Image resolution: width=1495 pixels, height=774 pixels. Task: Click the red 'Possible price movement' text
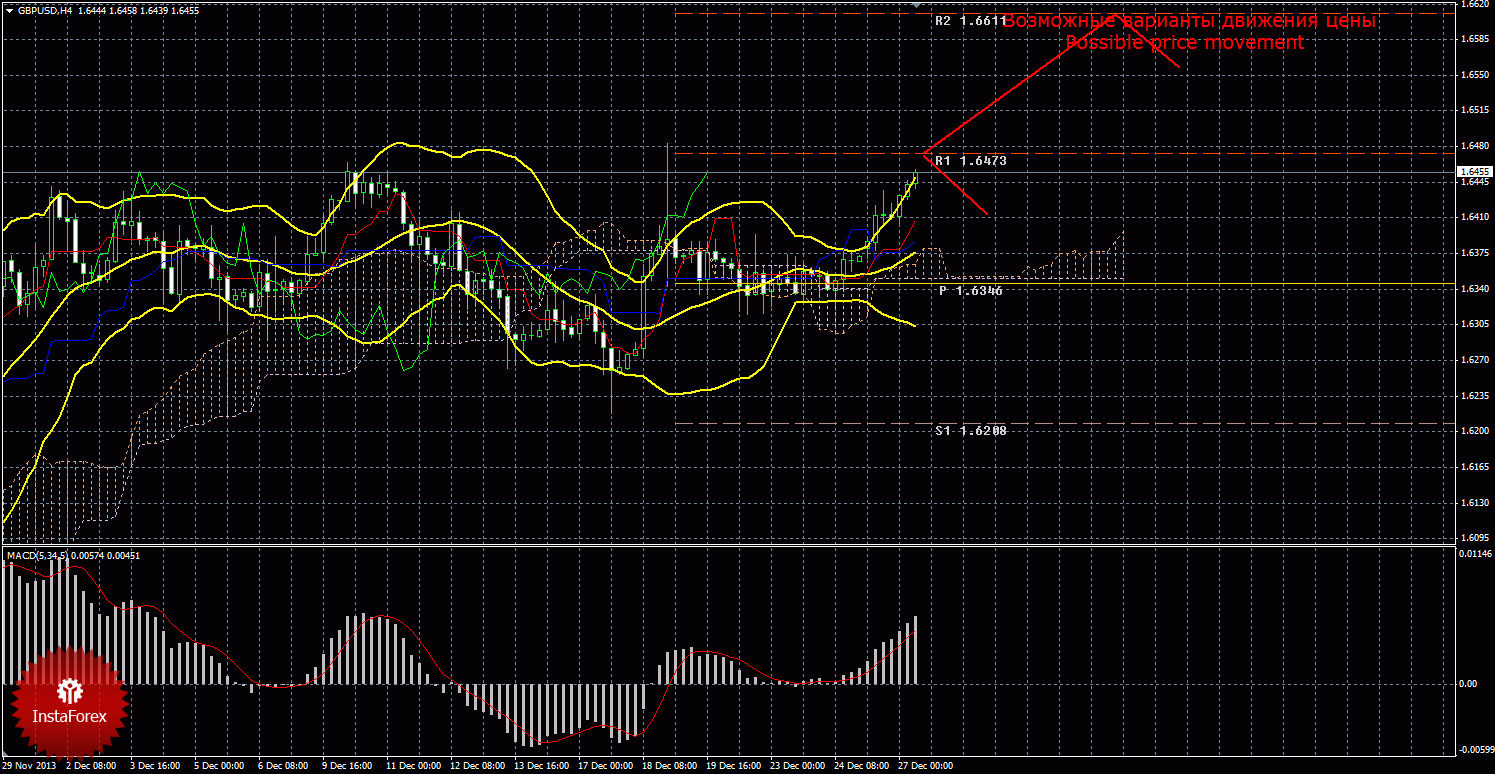click(1184, 43)
